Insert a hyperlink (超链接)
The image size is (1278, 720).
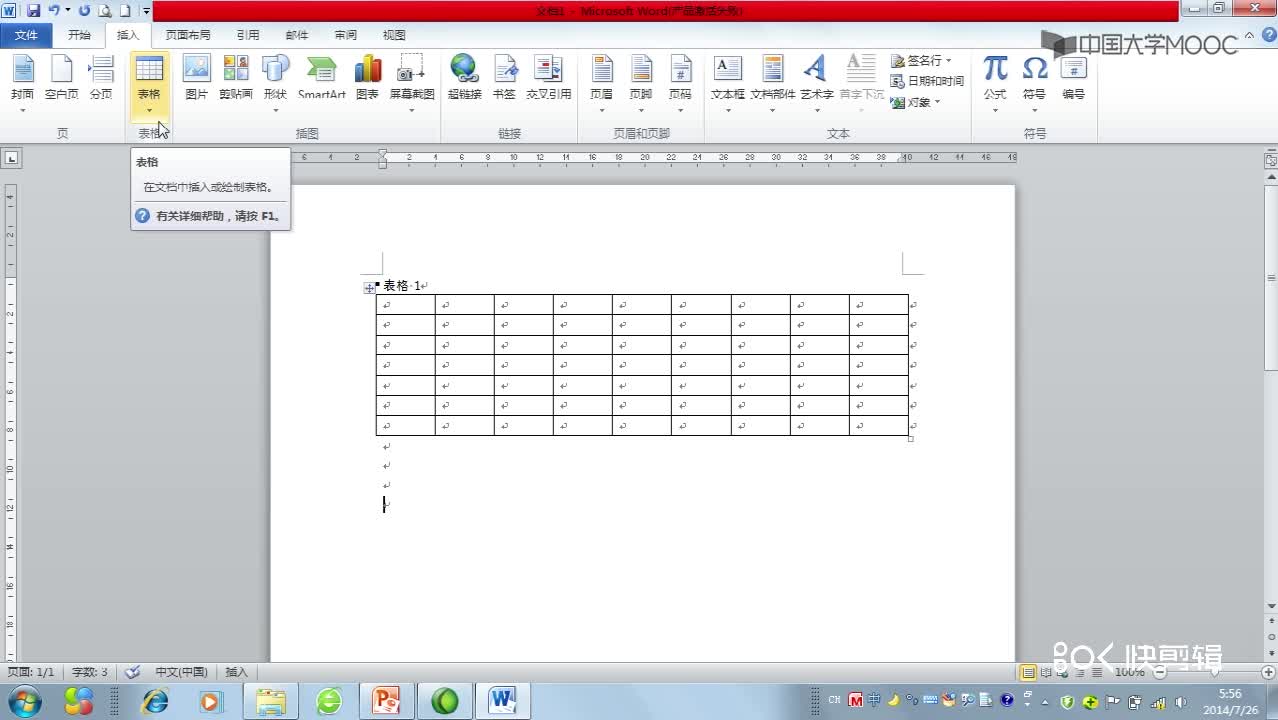464,78
